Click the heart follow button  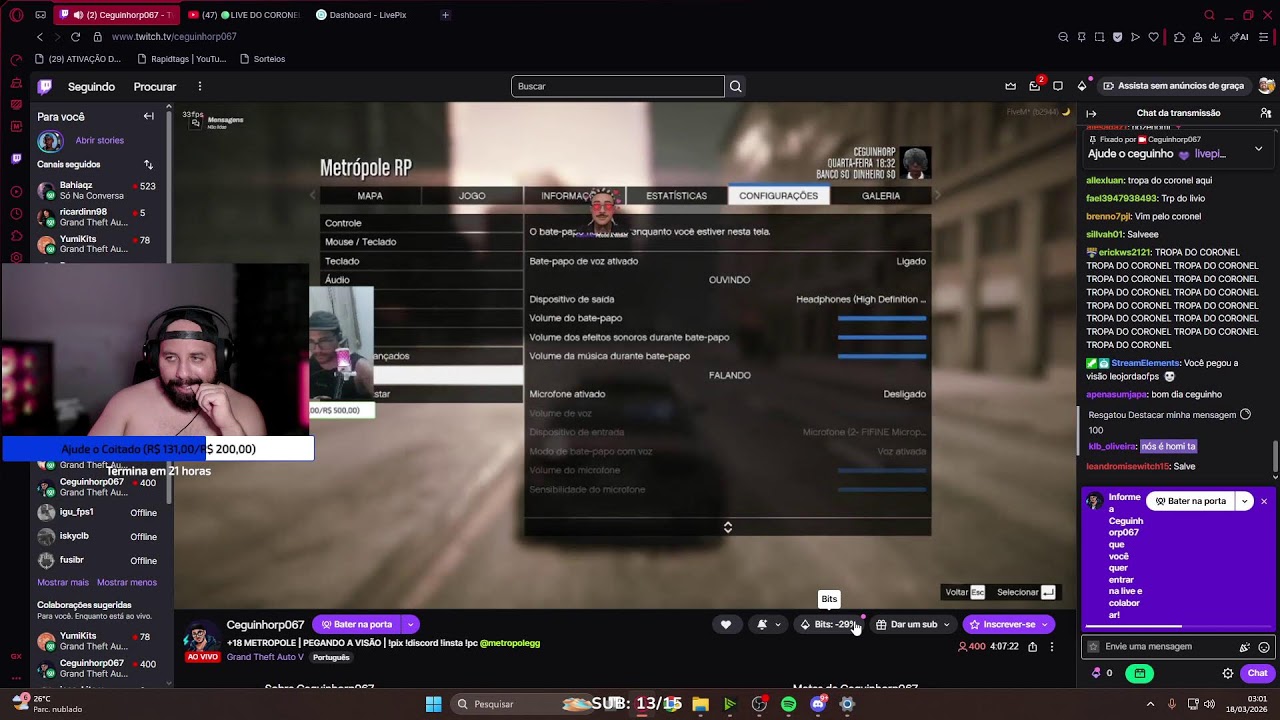[726, 624]
